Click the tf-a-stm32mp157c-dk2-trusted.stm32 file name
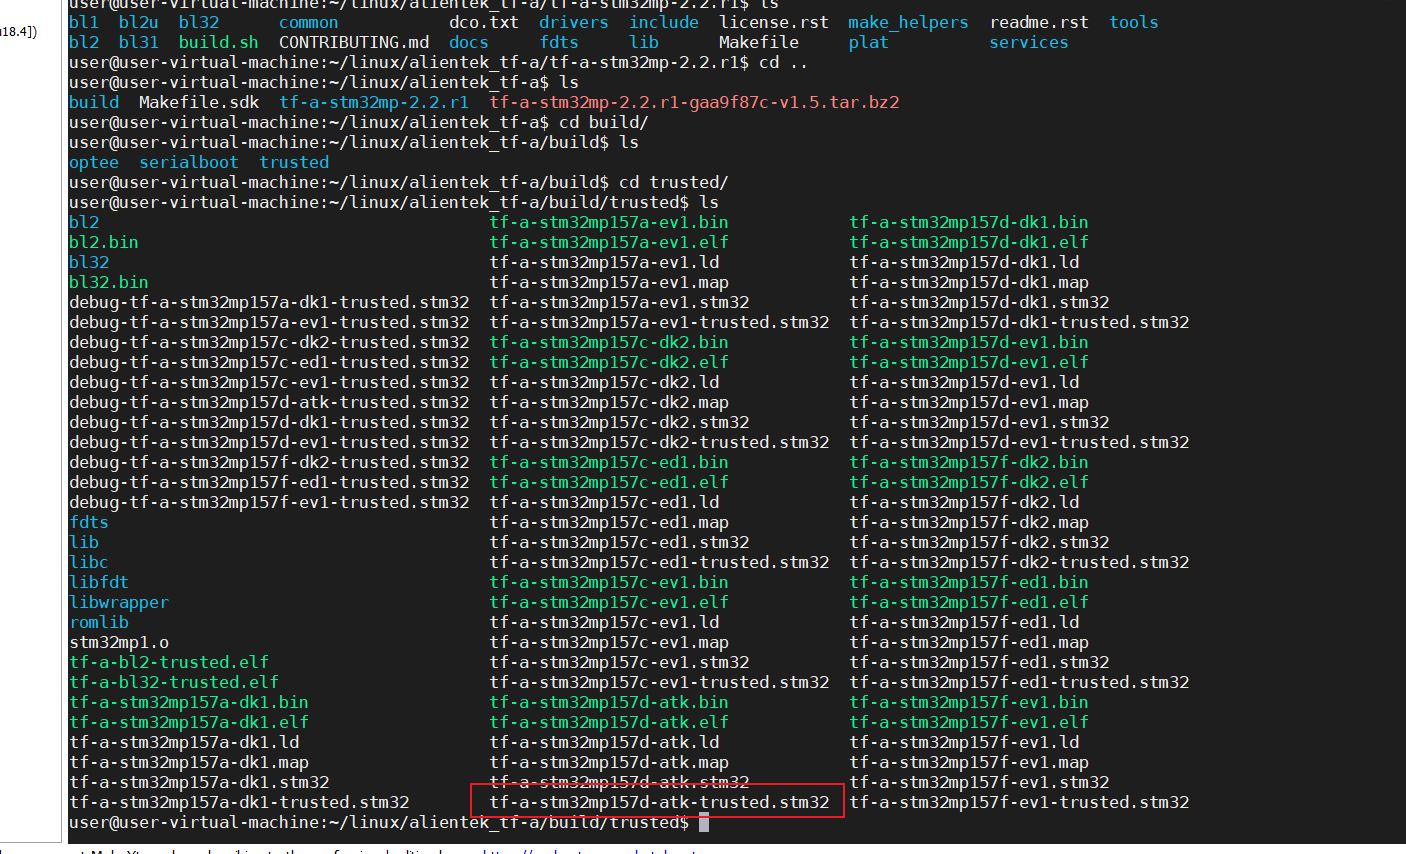This screenshot has width=1406, height=854. click(x=659, y=442)
